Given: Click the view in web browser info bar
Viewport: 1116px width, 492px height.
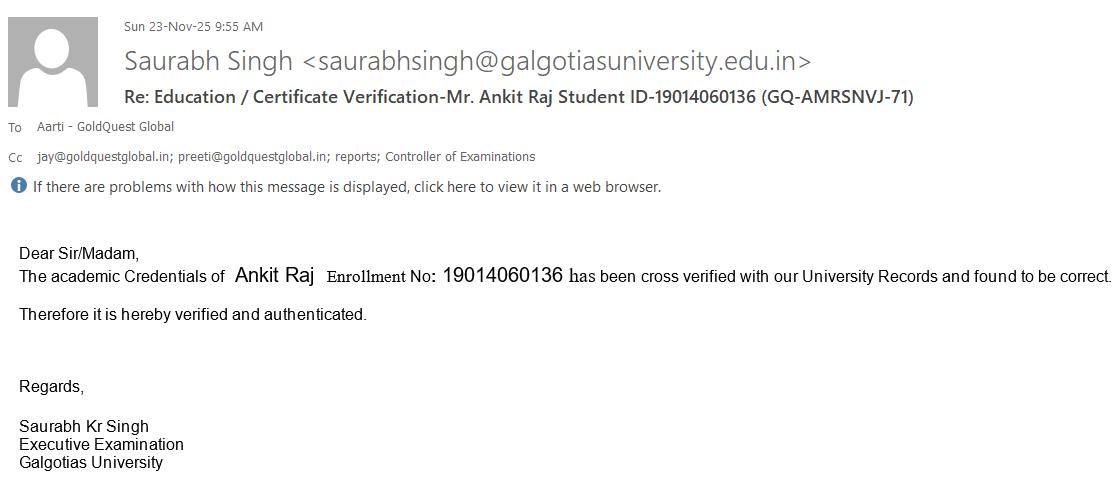Looking at the screenshot, I should (x=346, y=187).
